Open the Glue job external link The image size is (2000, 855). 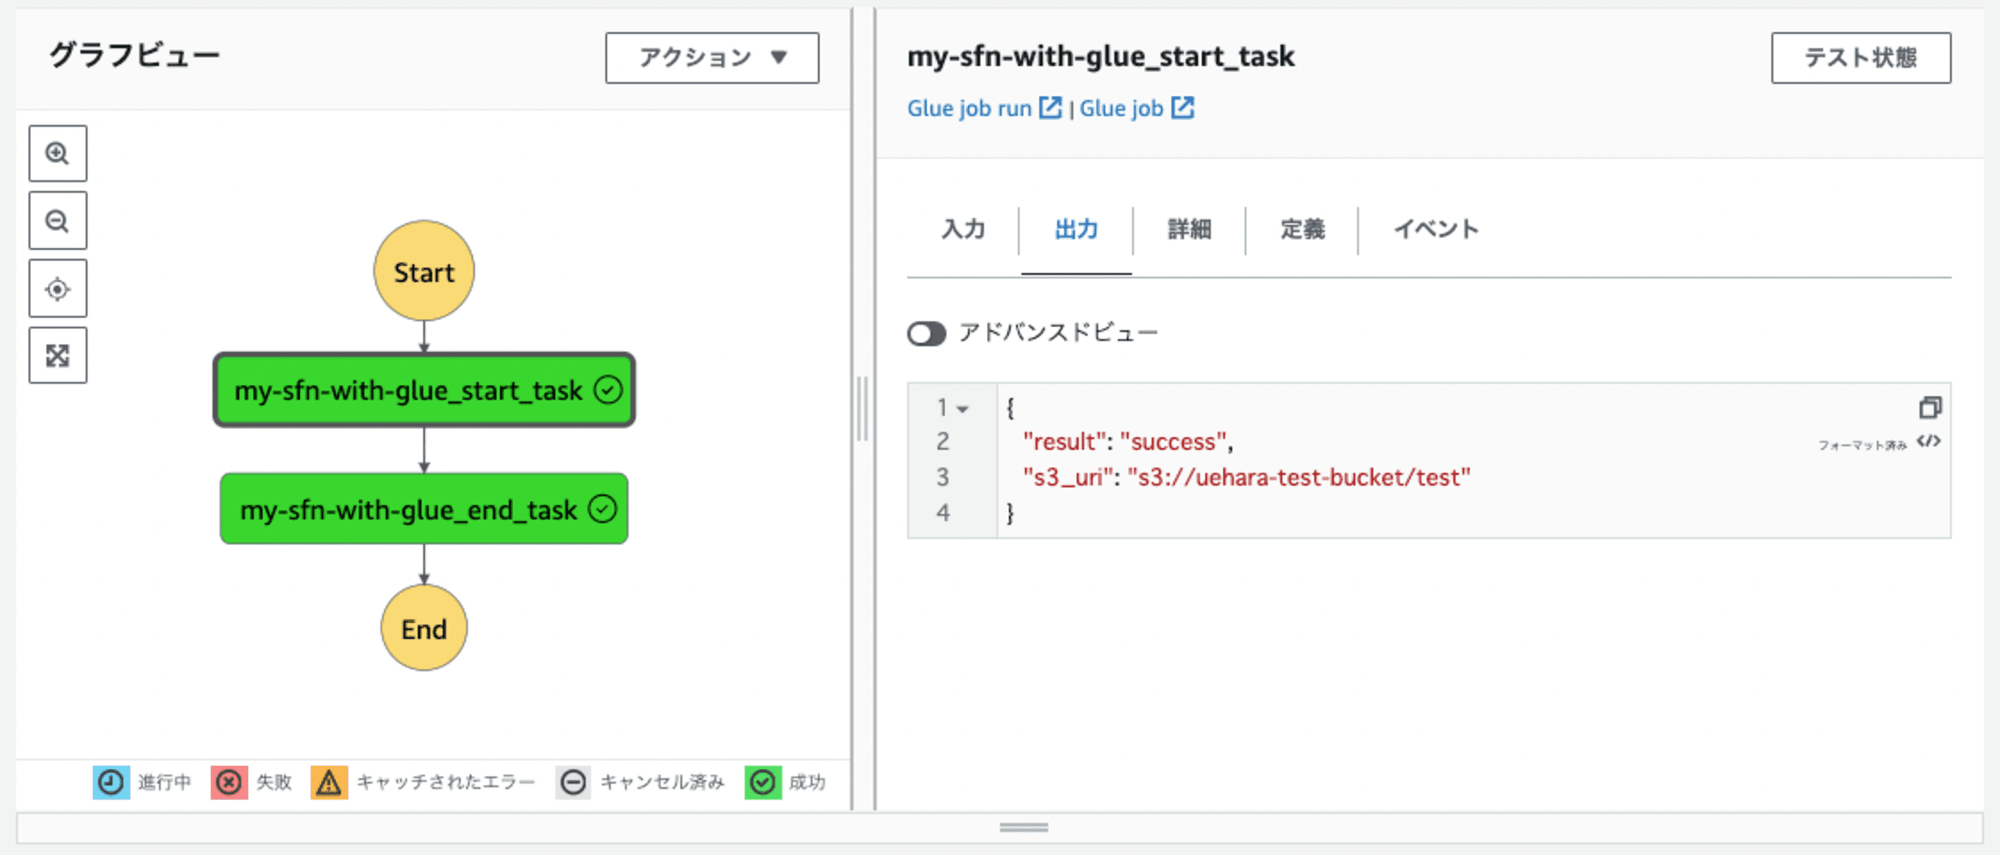(x=1137, y=108)
